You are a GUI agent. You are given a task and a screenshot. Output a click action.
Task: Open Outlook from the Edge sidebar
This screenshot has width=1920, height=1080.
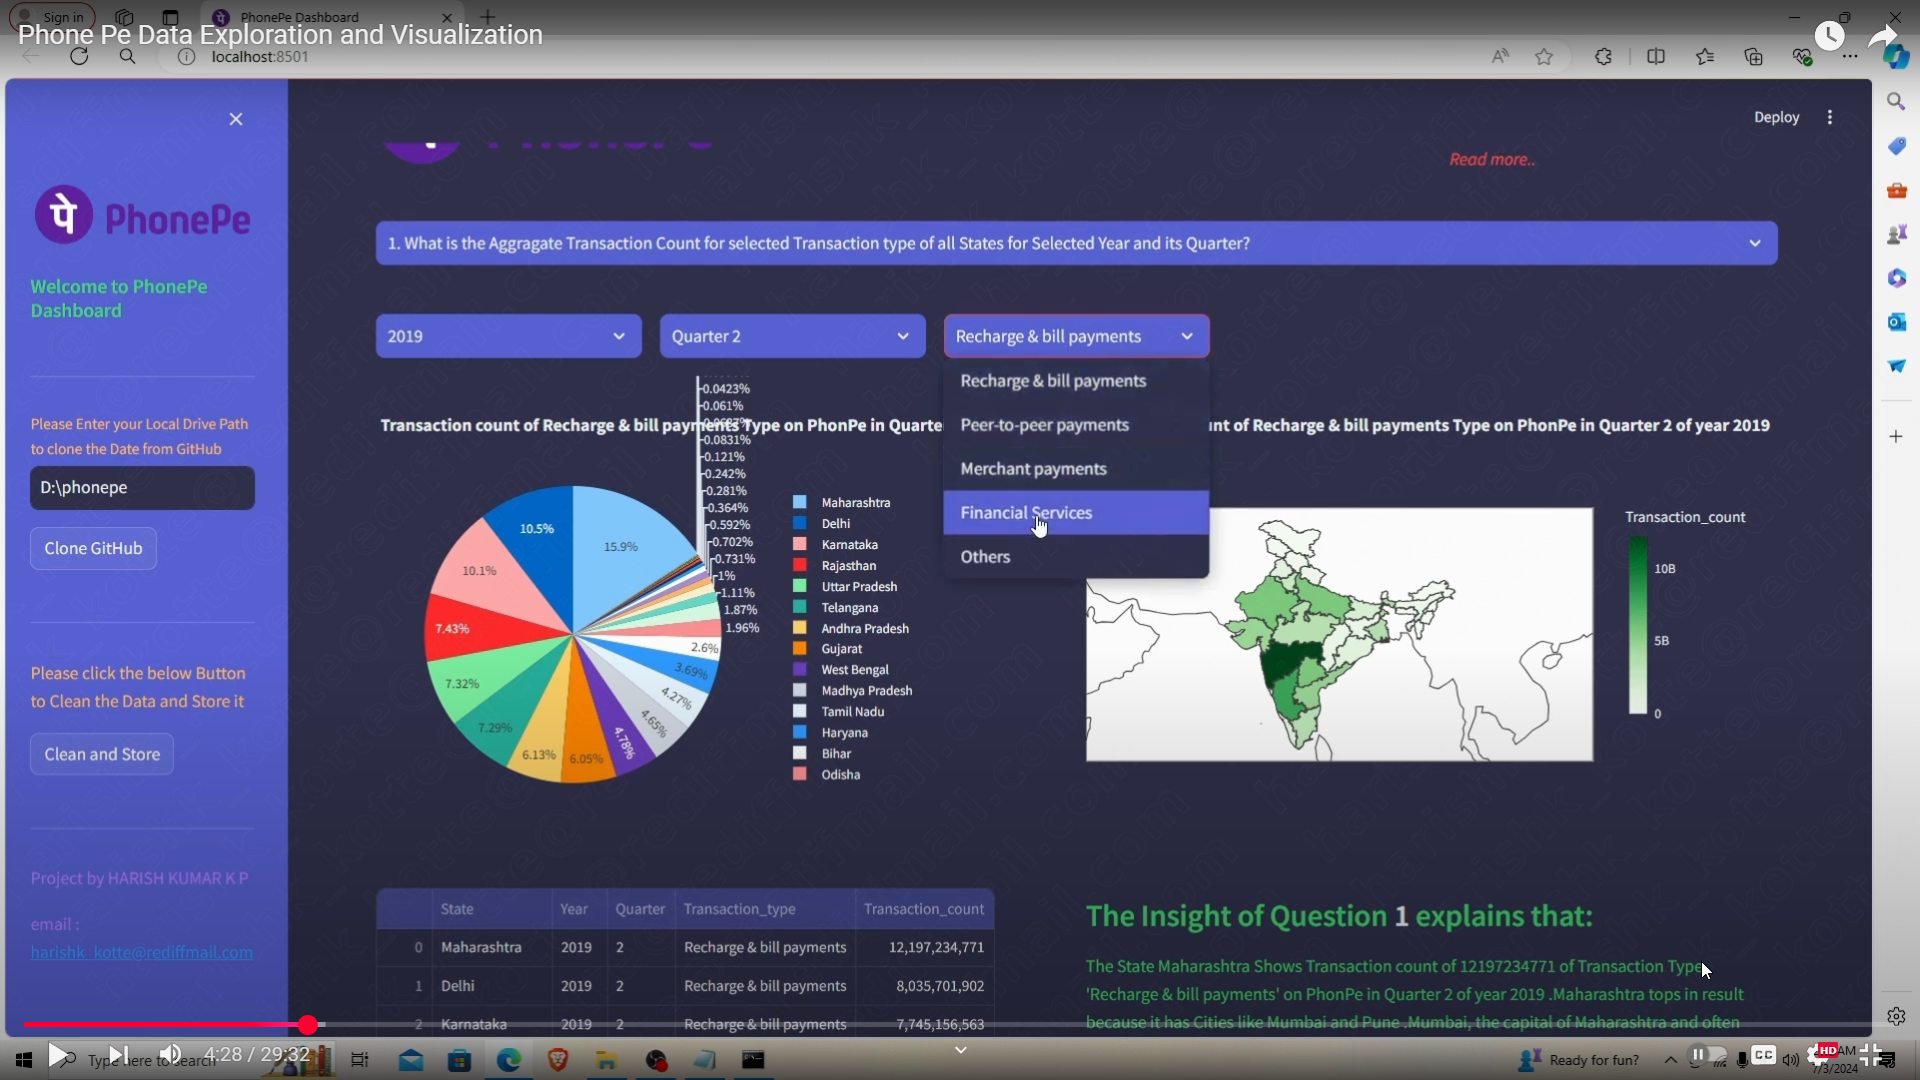1897,322
